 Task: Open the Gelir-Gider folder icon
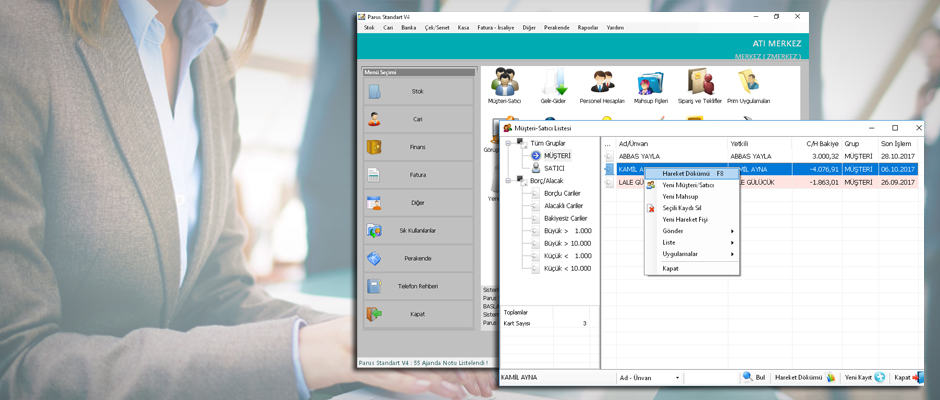click(553, 85)
